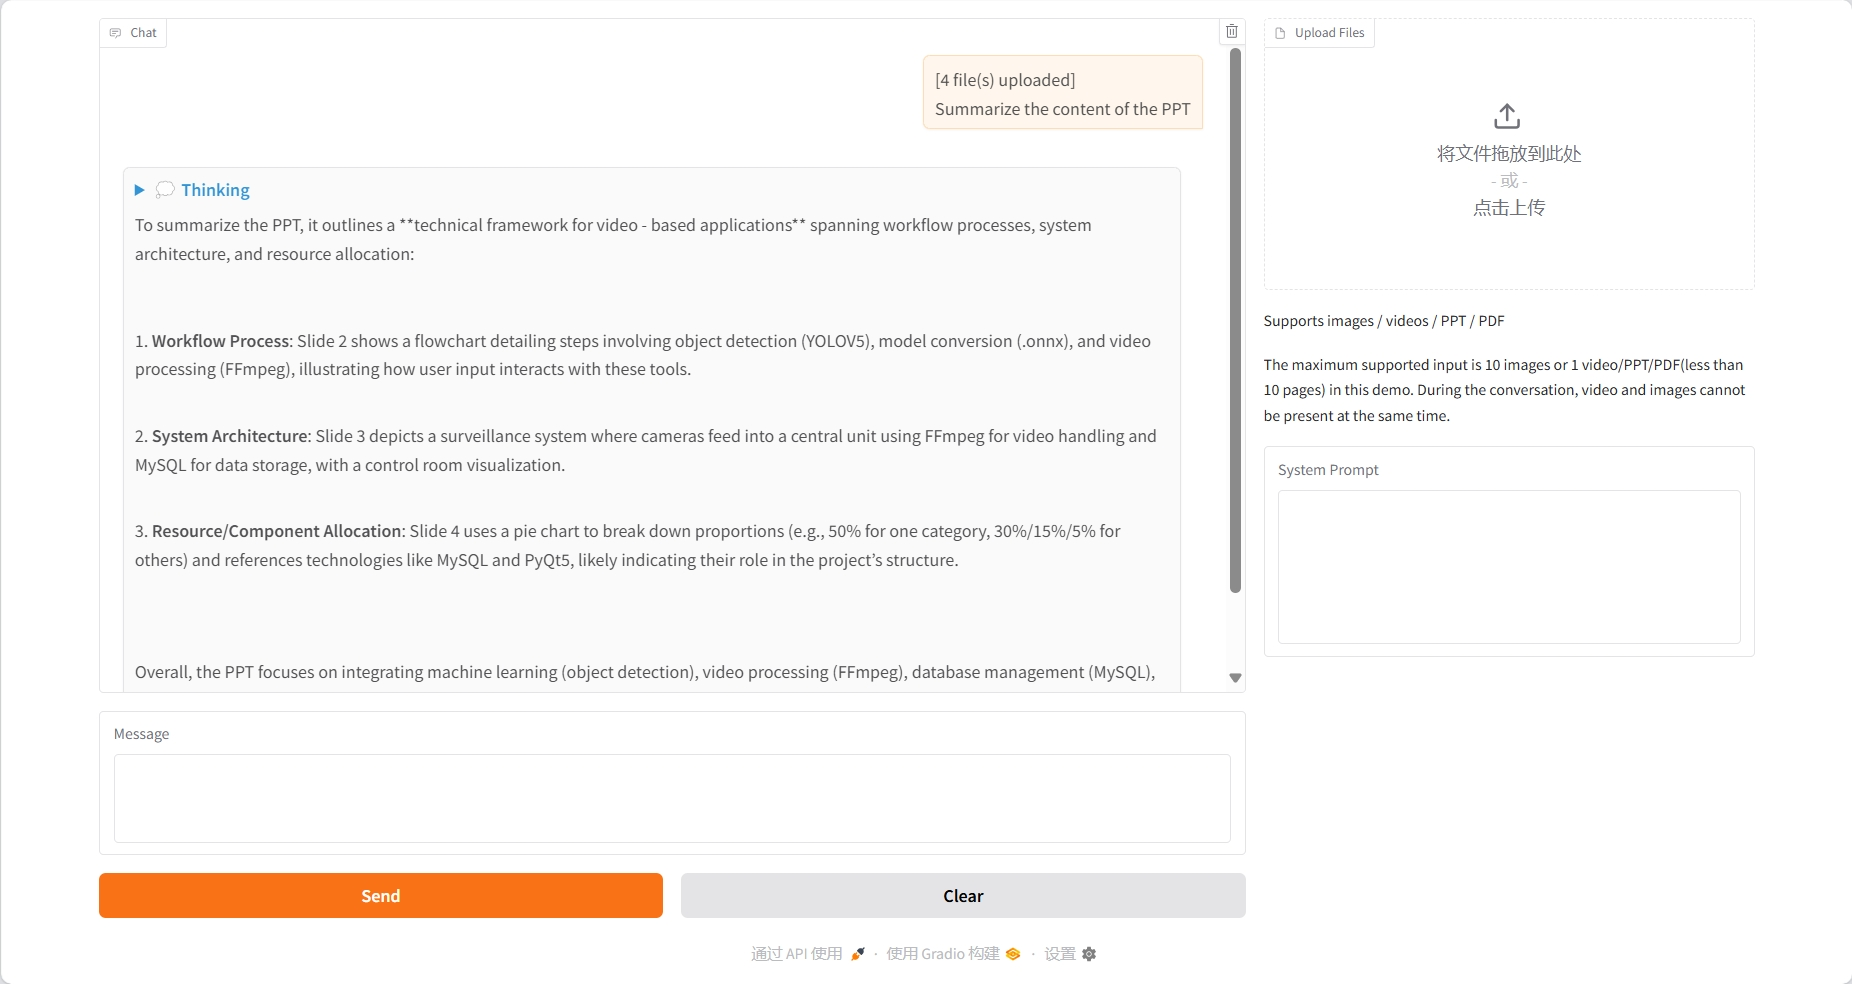Click the chat vertical scrollbar thumb
Viewport: 1852px width, 984px height.
click(1235, 320)
